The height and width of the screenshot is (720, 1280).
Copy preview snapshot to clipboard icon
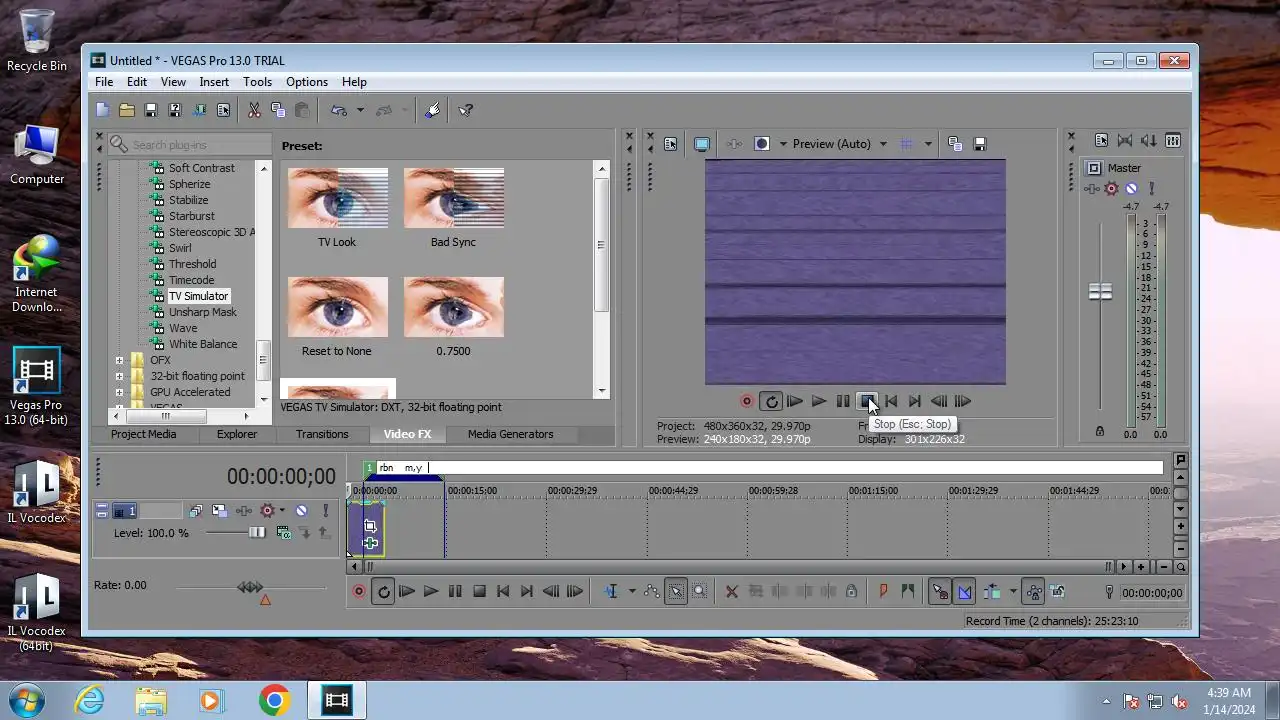point(954,144)
